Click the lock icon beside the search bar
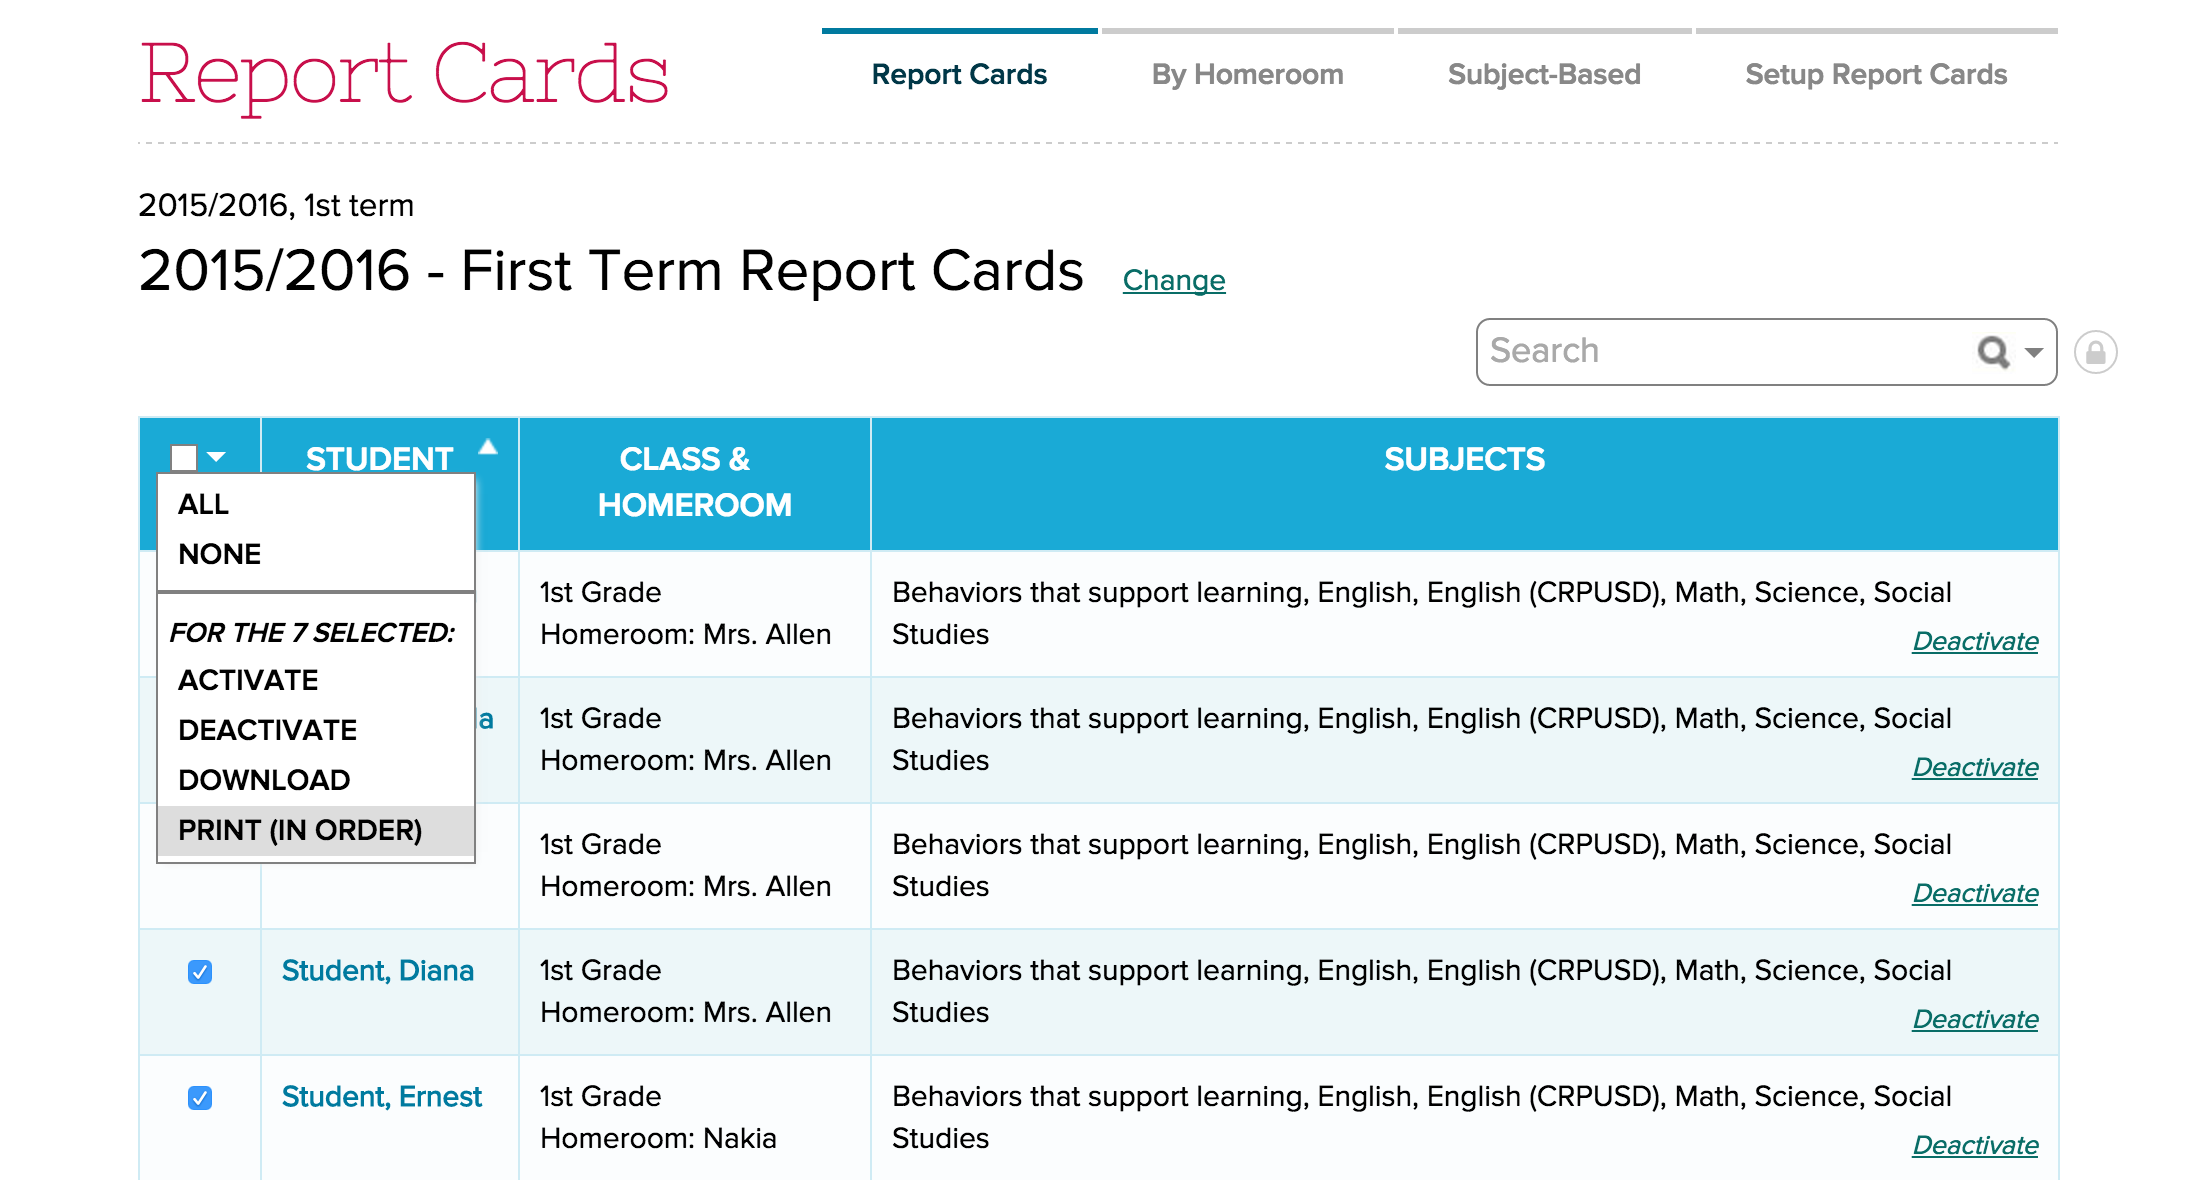 click(2097, 352)
